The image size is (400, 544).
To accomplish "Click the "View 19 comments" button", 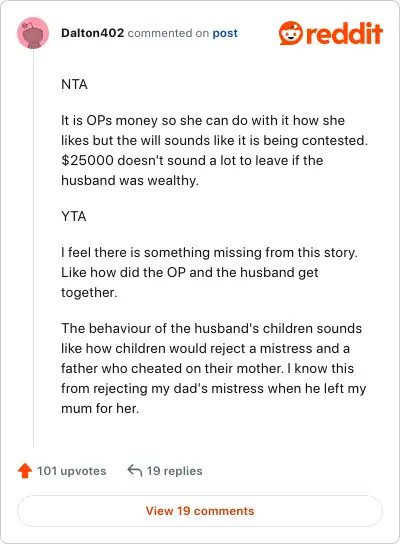I will [x=200, y=511].
